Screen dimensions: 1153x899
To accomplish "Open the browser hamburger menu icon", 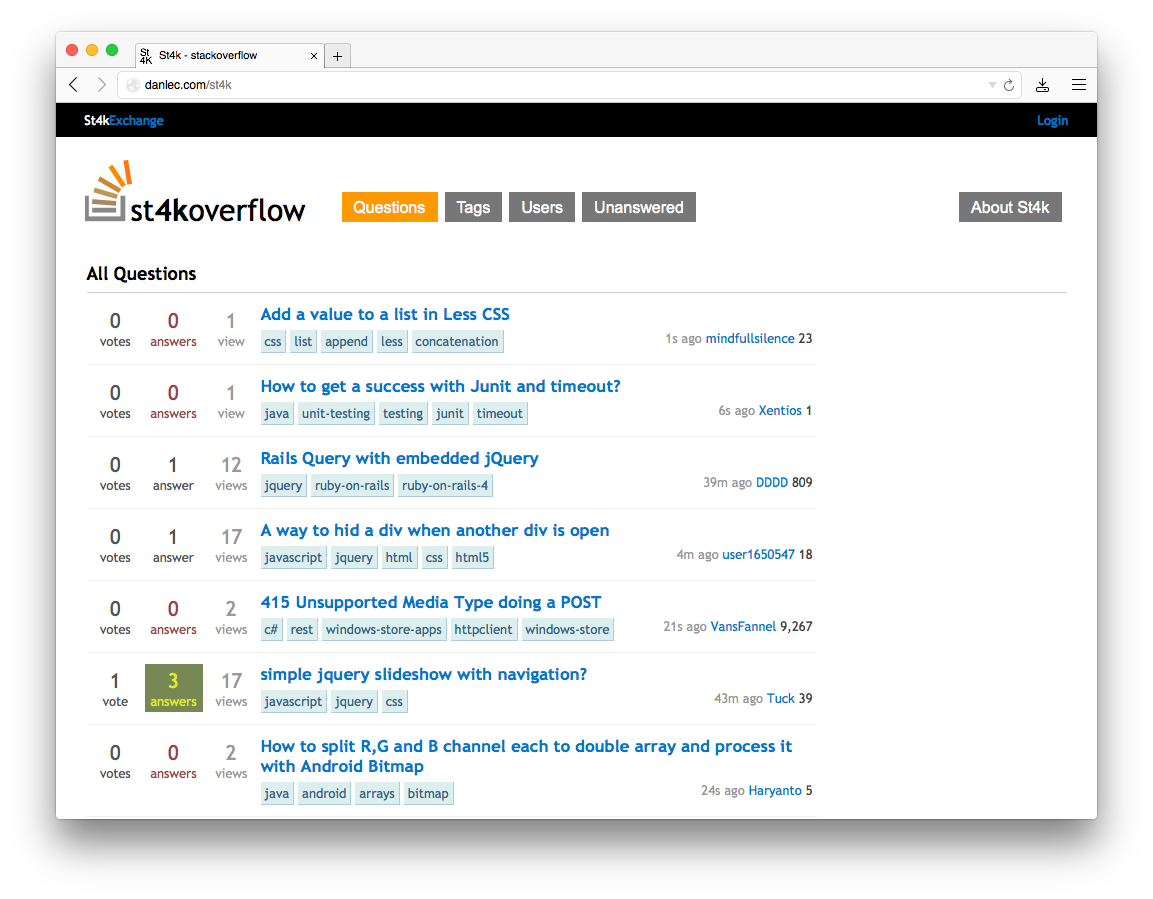I will click(x=1079, y=85).
